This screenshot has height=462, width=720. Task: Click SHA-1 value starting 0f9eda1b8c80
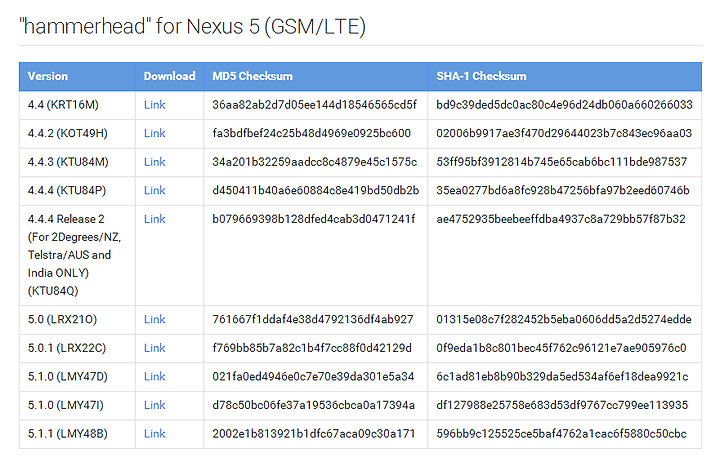(x=561, y=348)
